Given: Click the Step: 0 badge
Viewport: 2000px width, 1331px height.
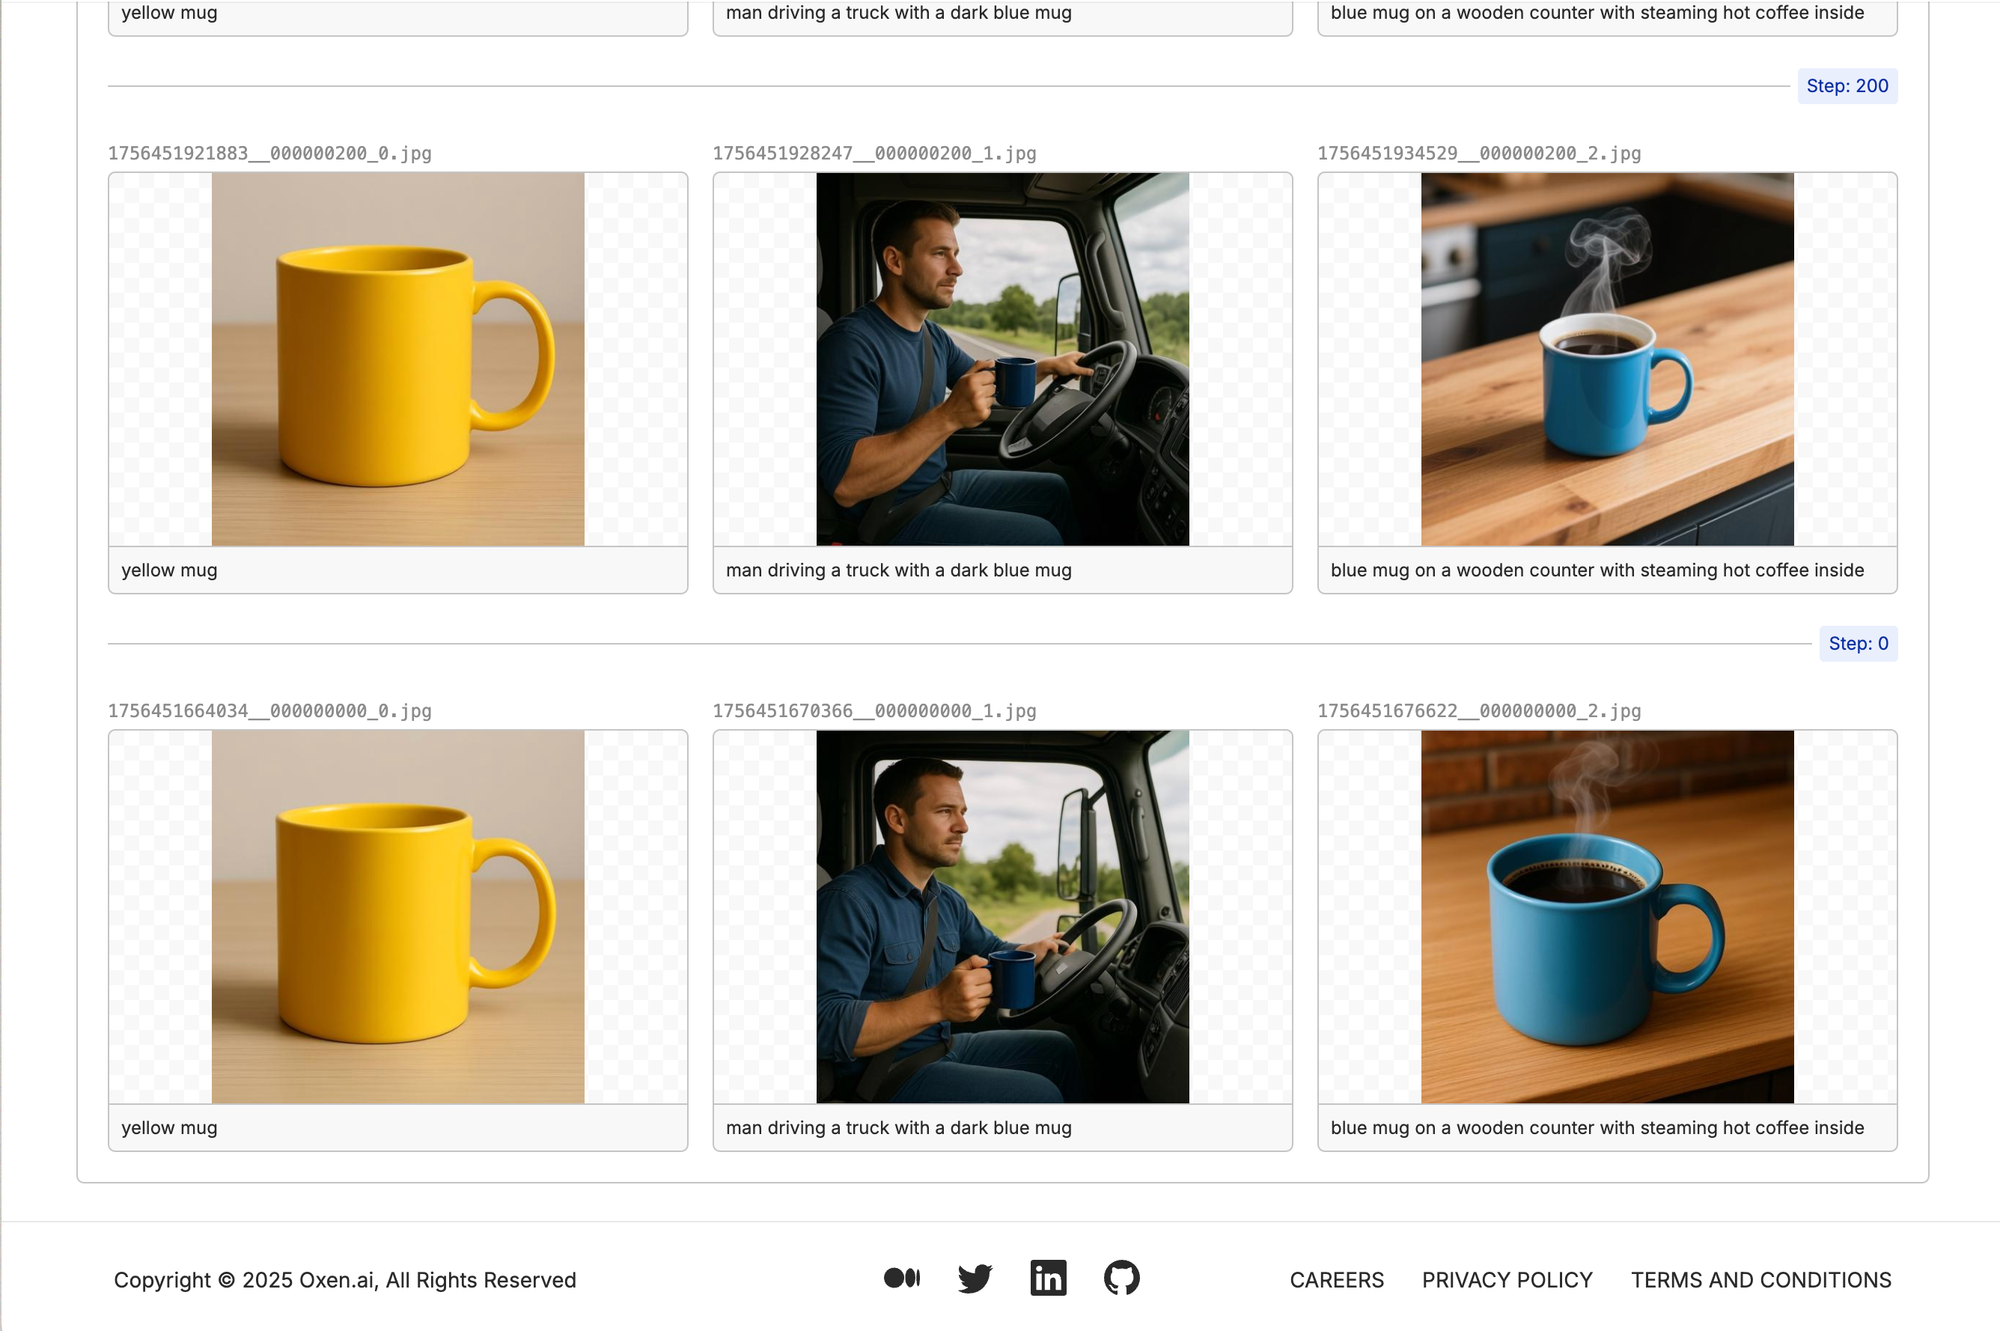Looking at the screenshot, I should pos(1857,644).
